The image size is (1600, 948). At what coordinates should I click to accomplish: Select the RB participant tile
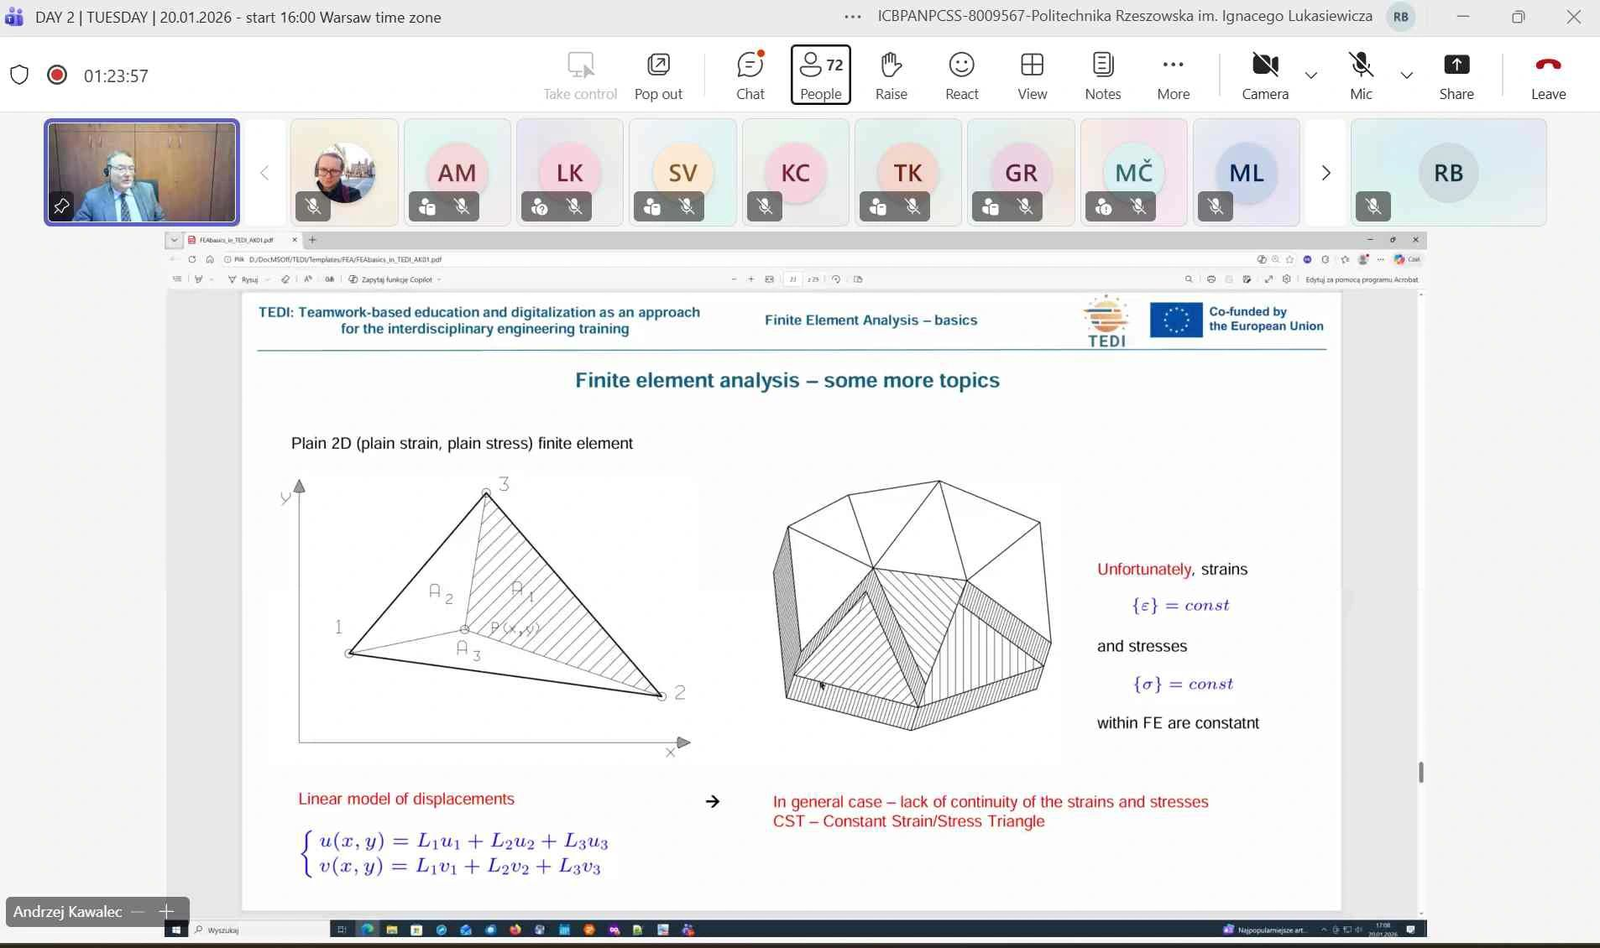[1448, 172]
